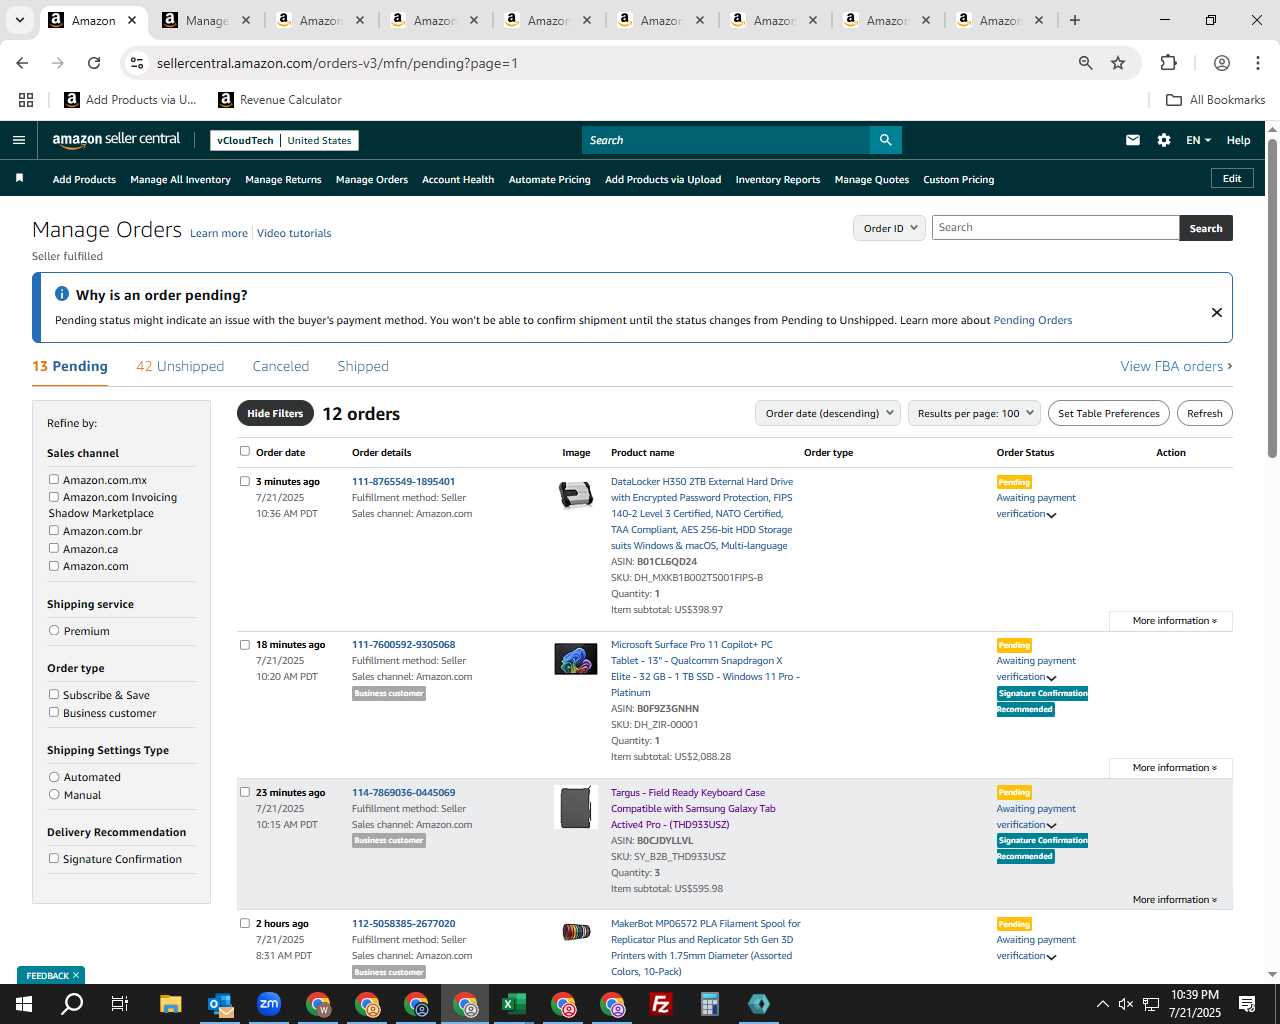Screen dimensions: 1280x1024
Task: Open the All Bookmarks folder
Action: coord(1216,100)
